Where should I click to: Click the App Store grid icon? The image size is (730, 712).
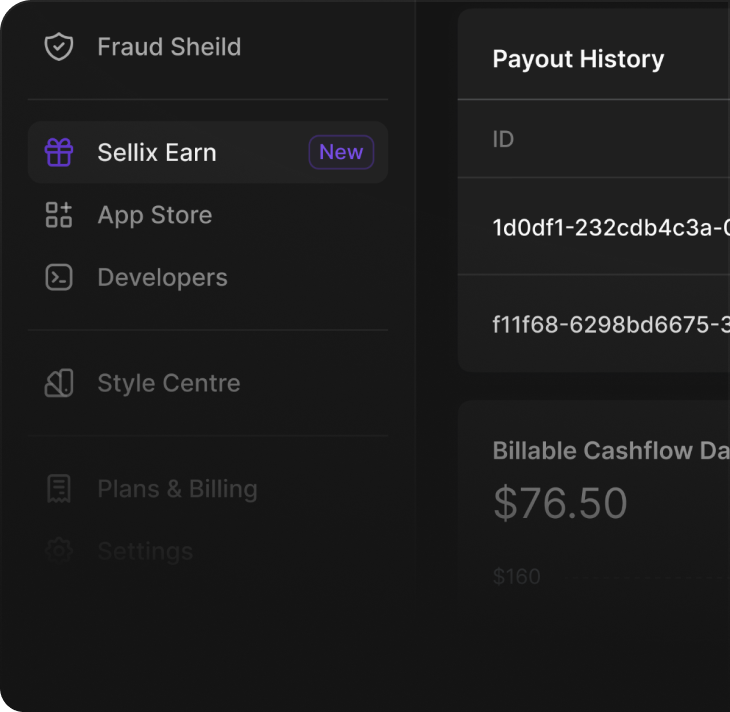click(59, 215)
